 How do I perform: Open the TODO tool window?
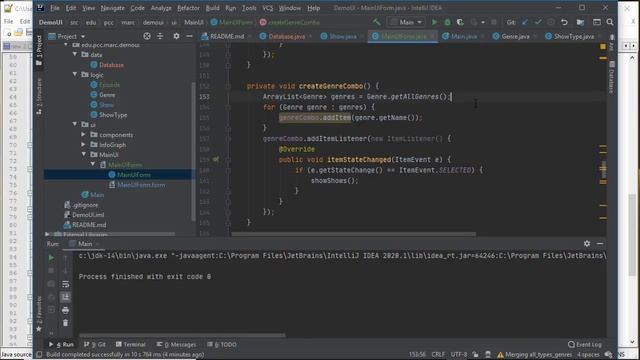click(222, 344)
